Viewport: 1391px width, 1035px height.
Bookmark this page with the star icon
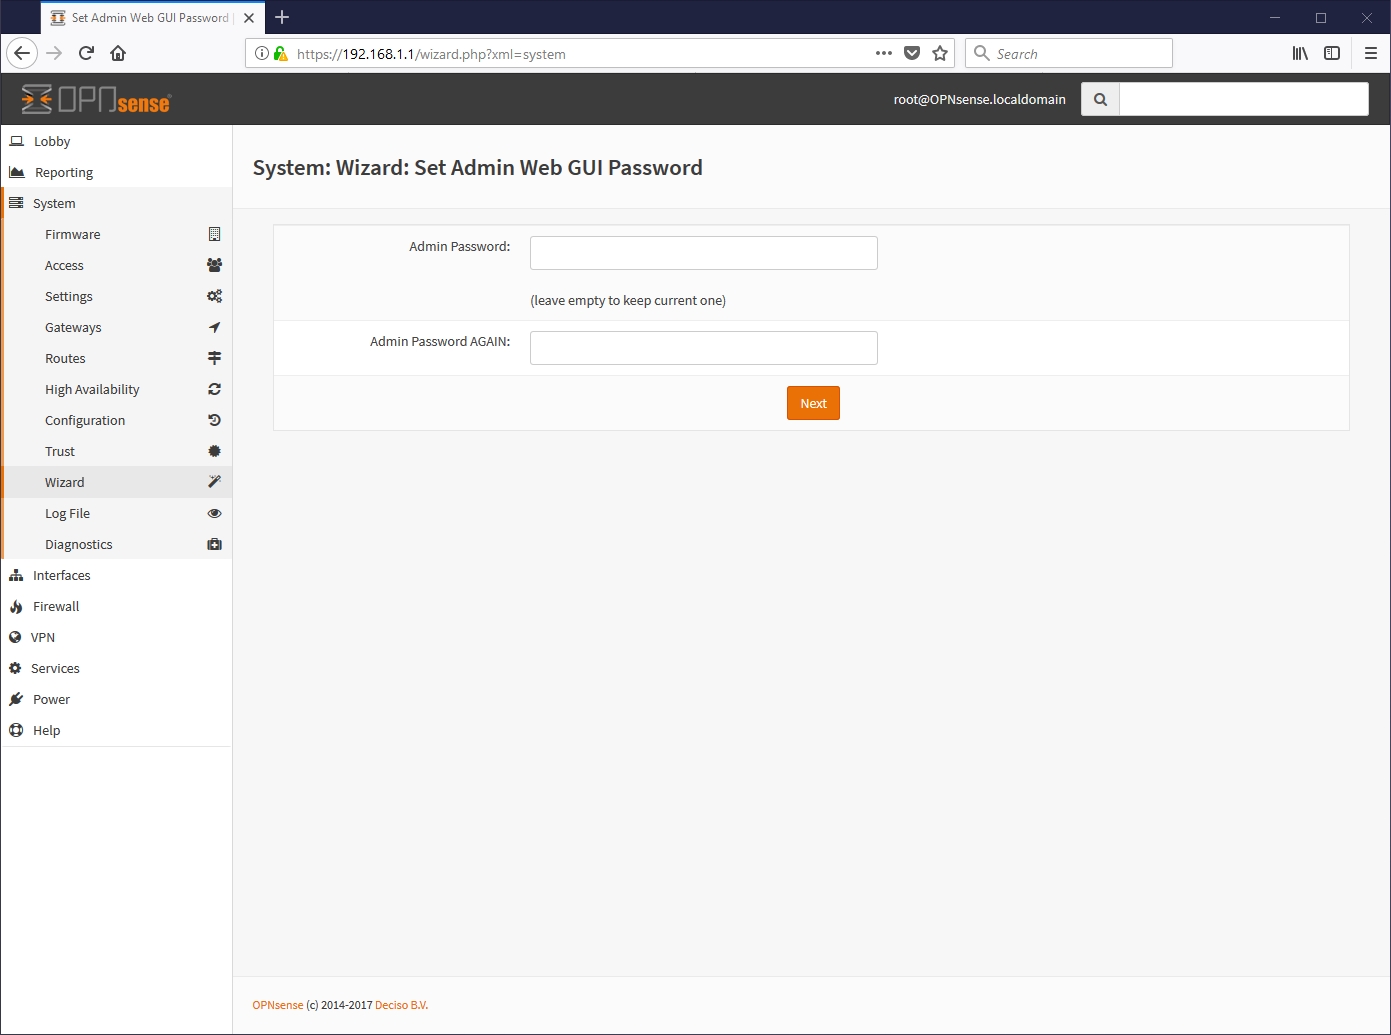click(940, 54)
